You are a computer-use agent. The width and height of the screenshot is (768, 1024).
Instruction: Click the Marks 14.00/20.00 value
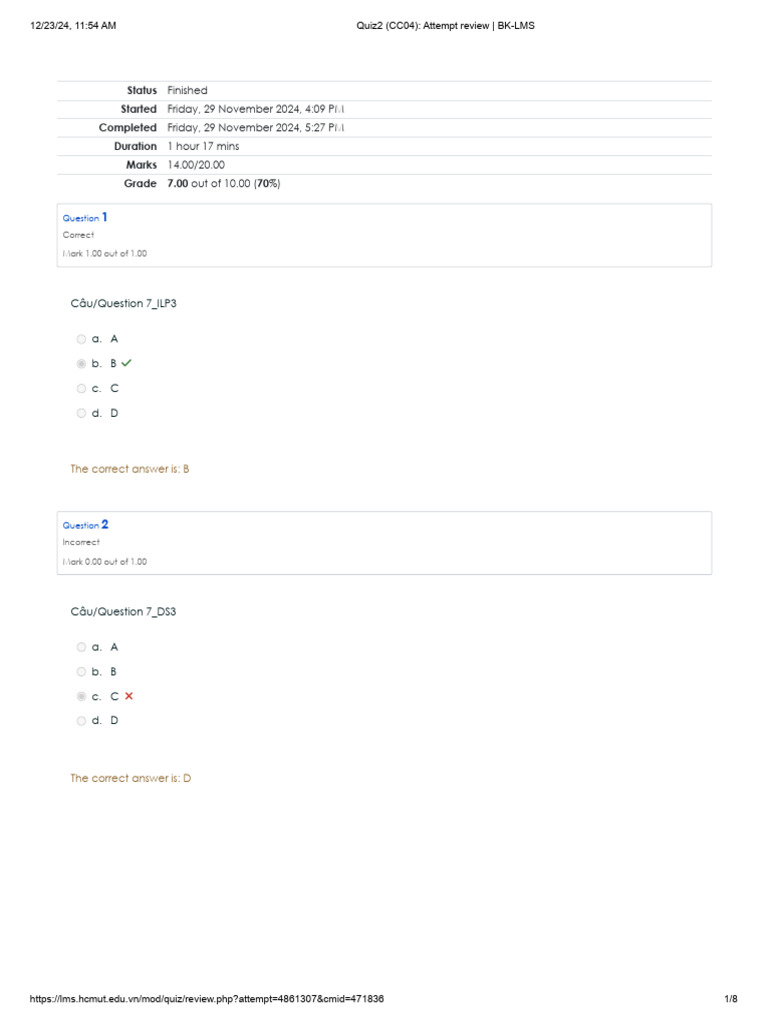[196, 165]
